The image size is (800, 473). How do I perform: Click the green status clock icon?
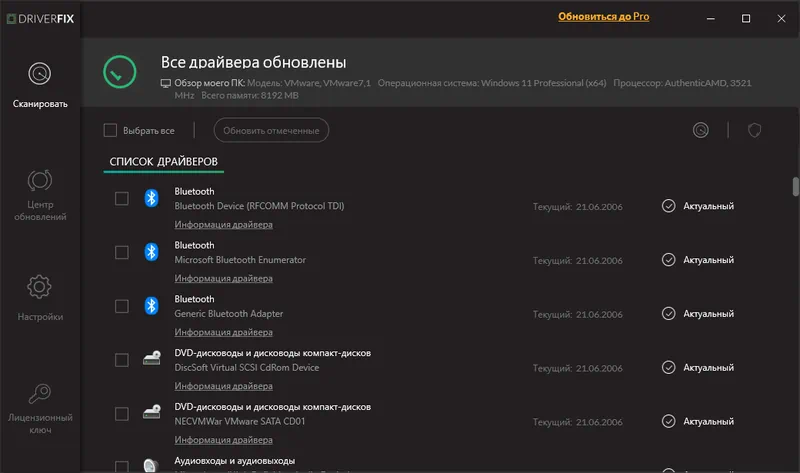[119, 72]
